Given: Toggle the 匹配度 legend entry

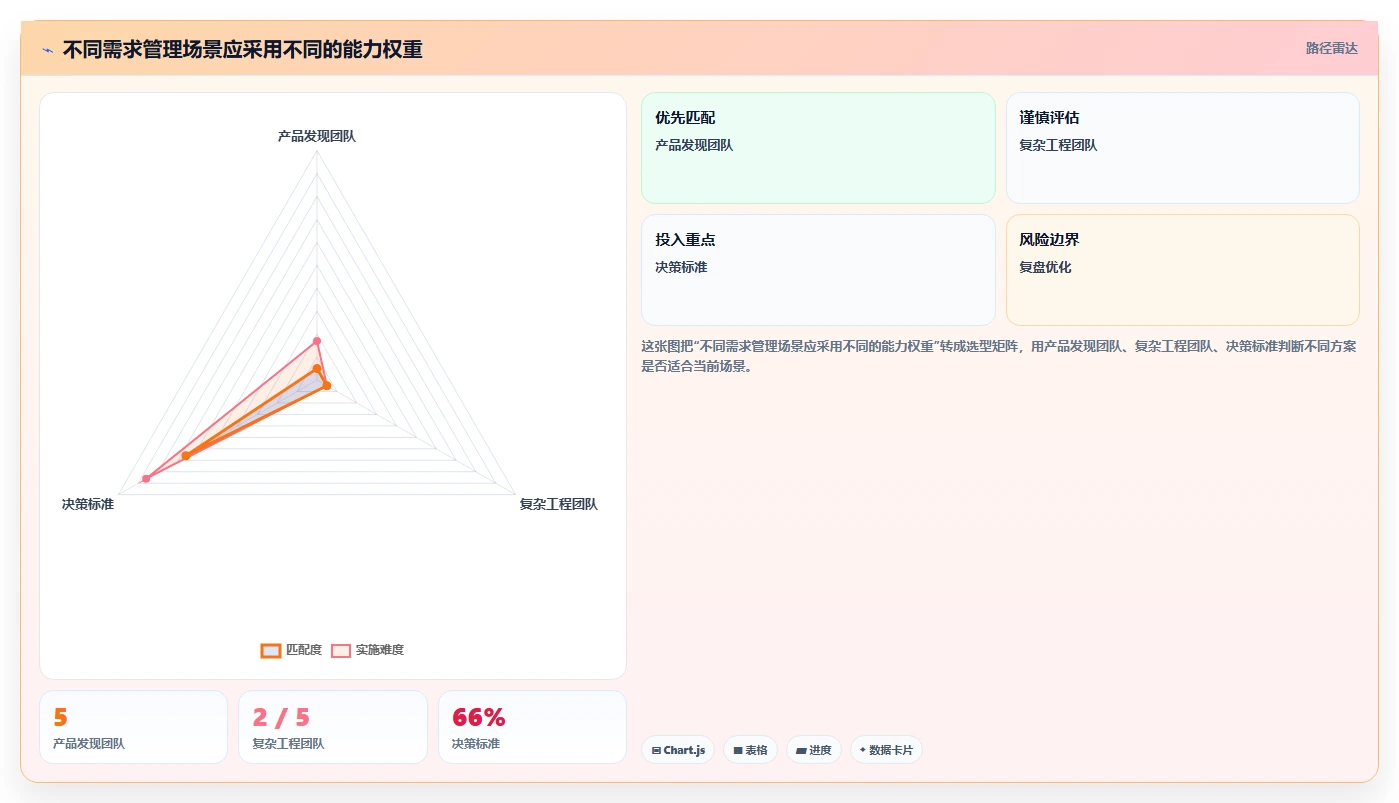Looking at the screenshot, I should click(x=291, y=650).
